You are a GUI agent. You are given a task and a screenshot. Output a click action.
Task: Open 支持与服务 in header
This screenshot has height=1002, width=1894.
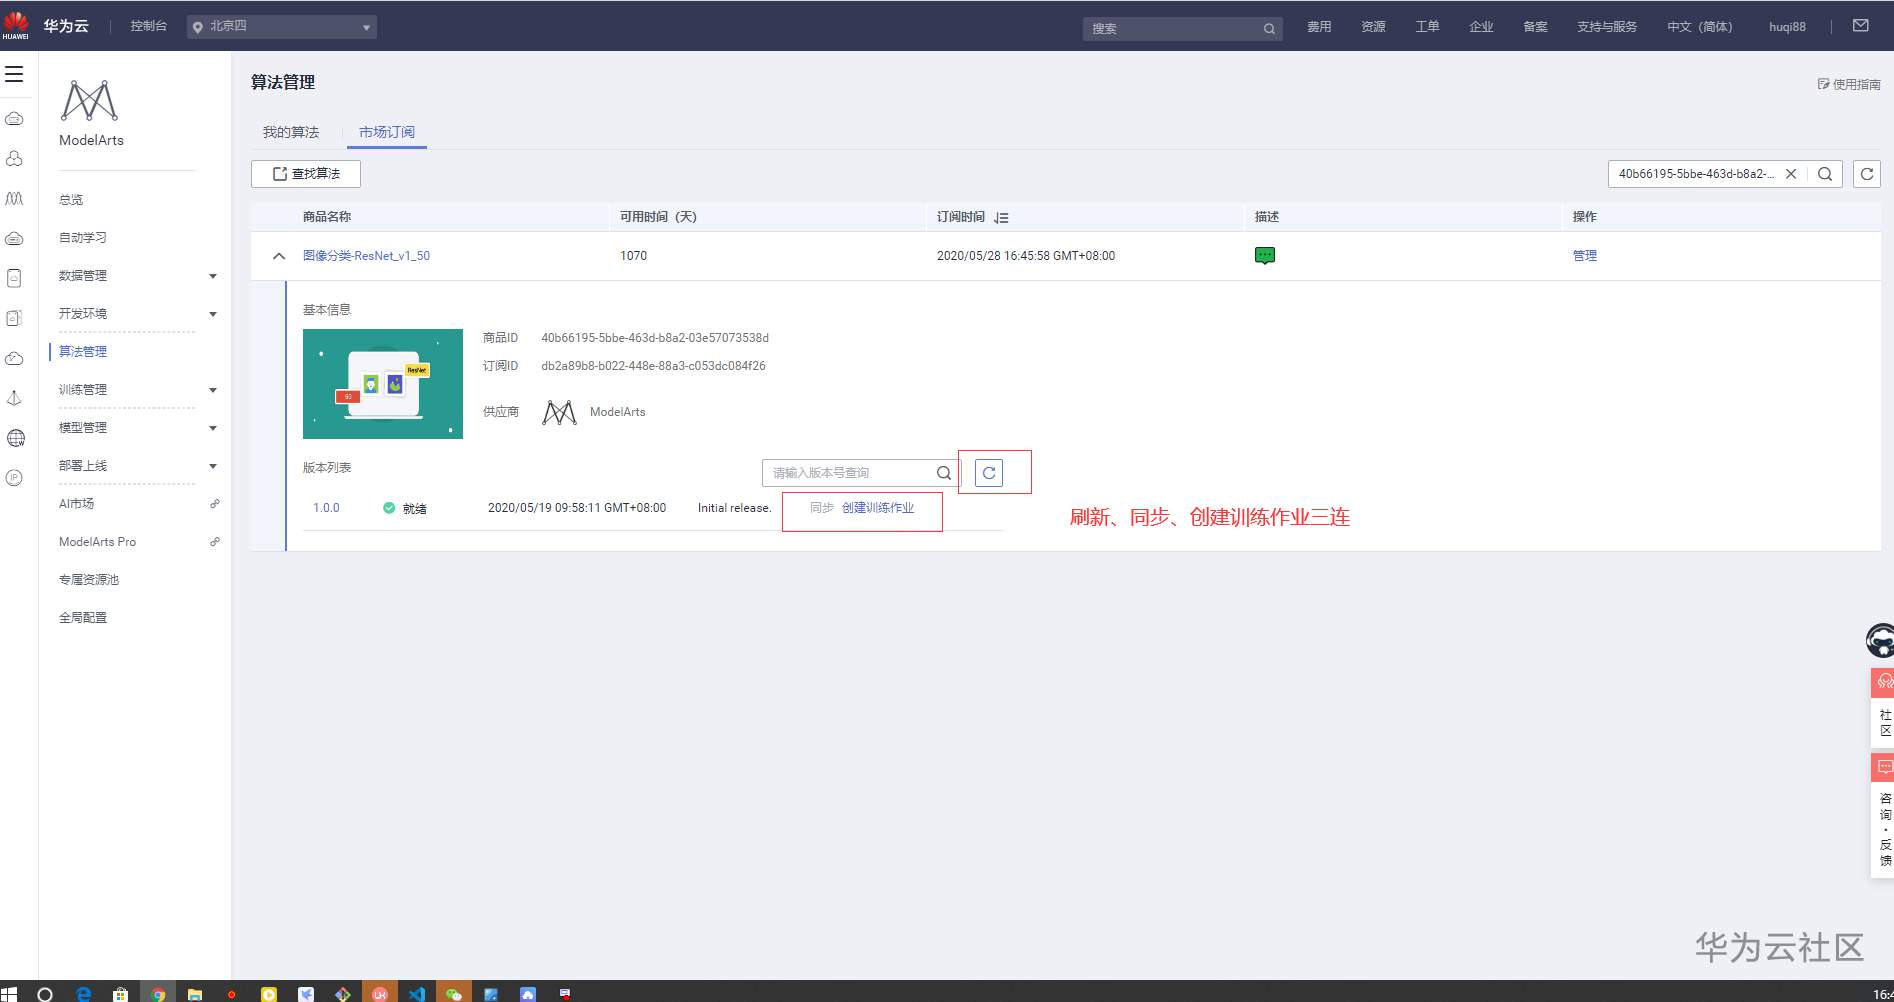(1607, 27)
